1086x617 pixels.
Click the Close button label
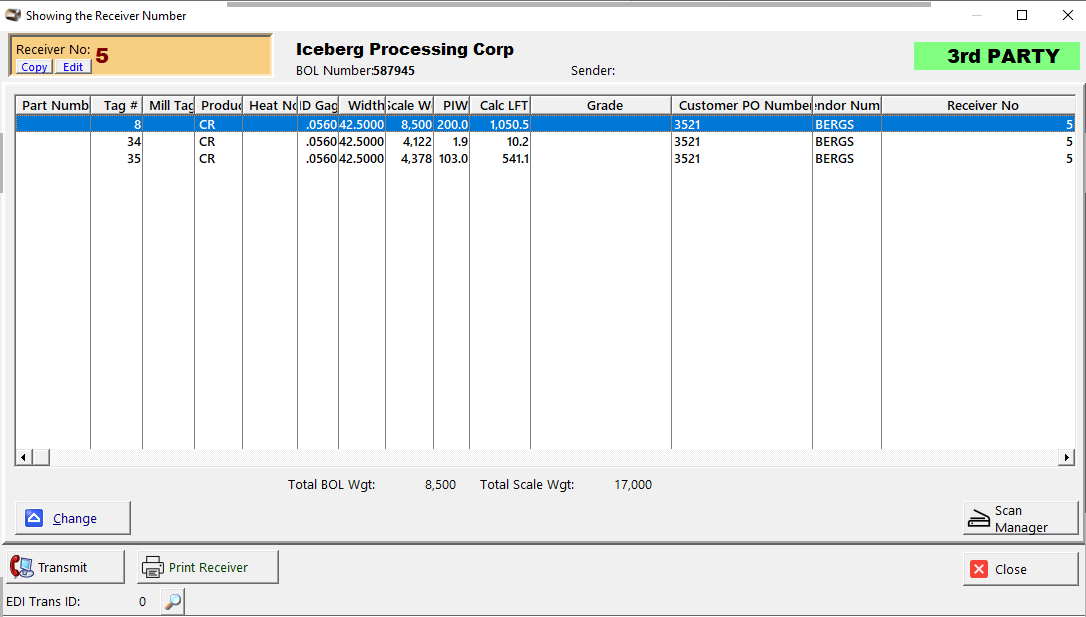pyautogui.click(x=1011, y=570)
